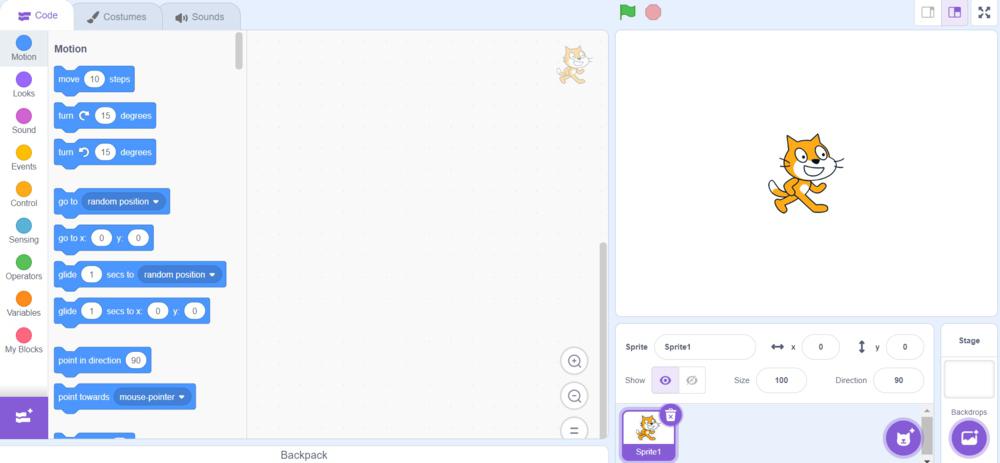This screenshot has height=463, width=1000.
Task: Click the sprite x position field
Action: click(820, 347)
